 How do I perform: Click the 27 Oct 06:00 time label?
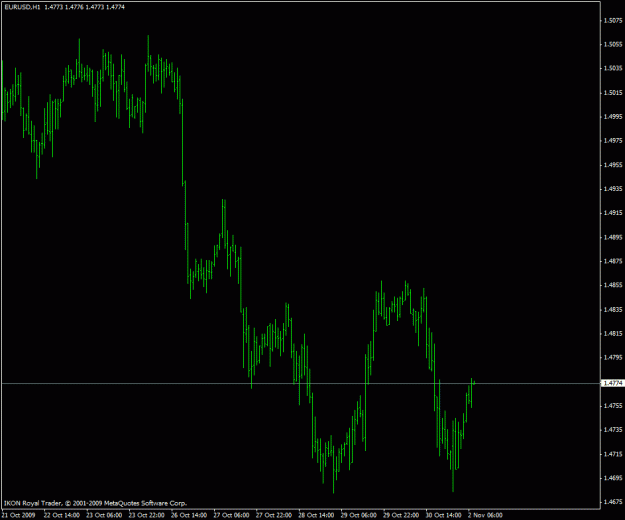tap(231, 515)
